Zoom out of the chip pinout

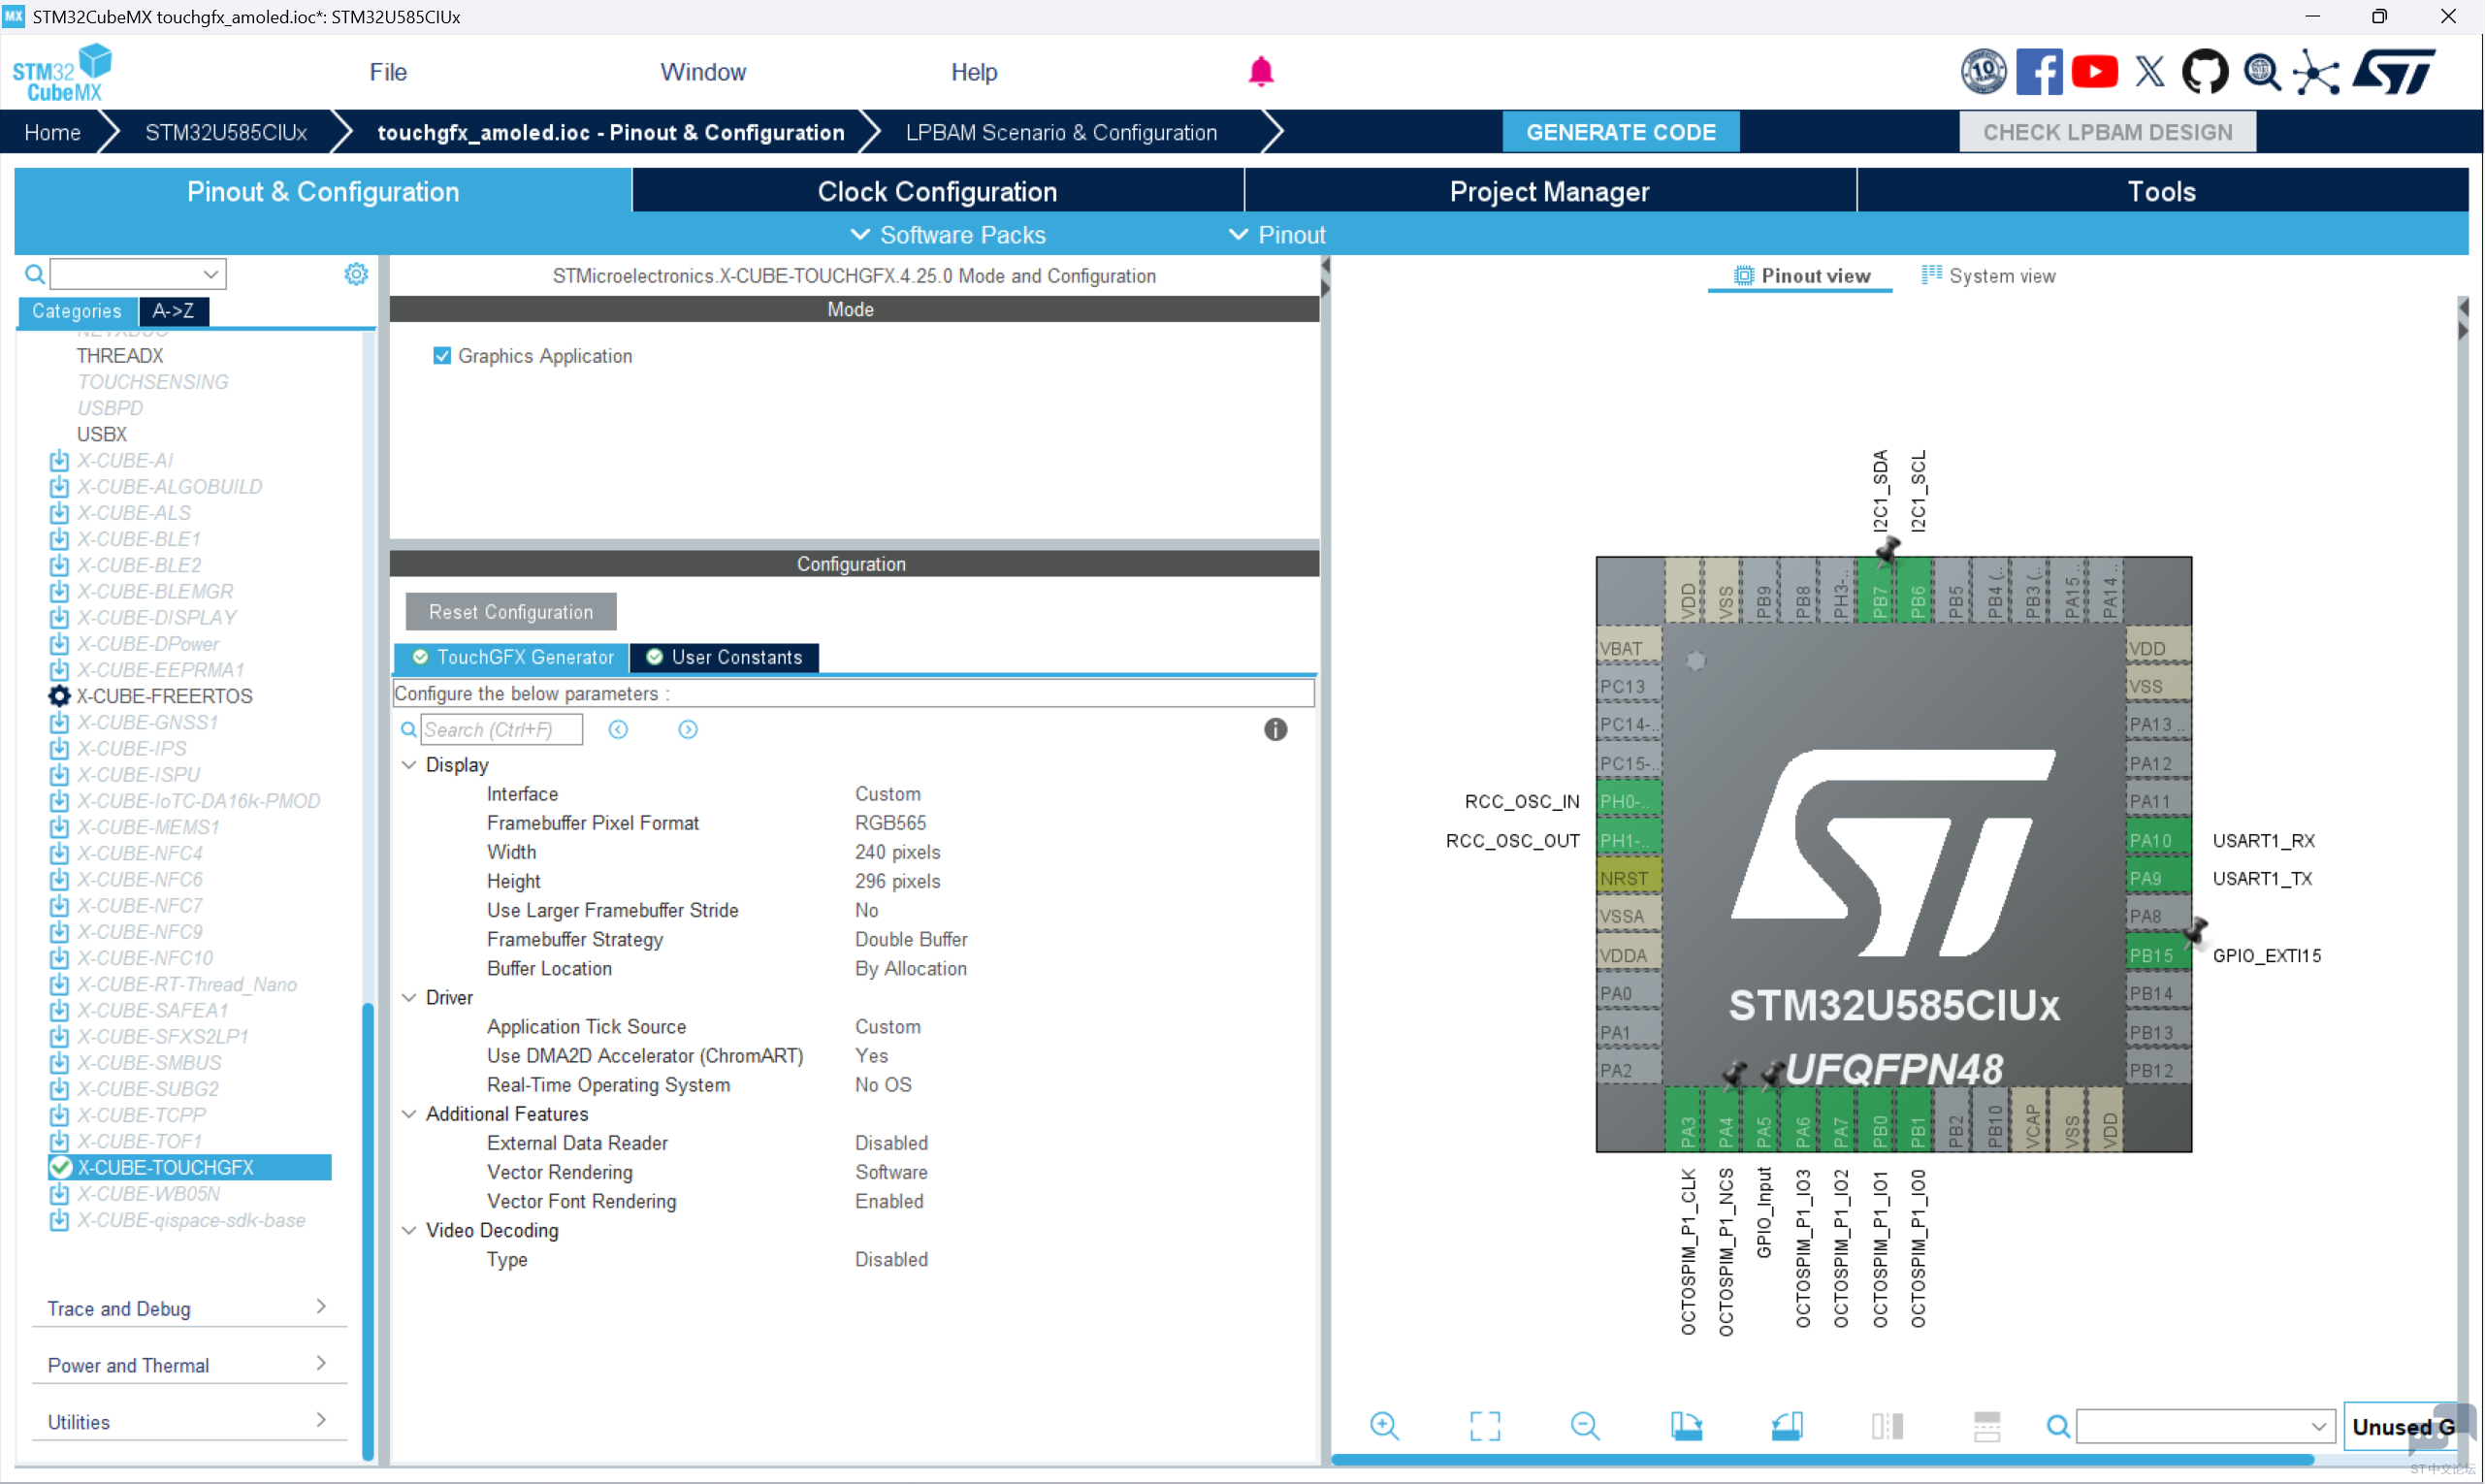pyautogui.click(x=1585, y=1426)
